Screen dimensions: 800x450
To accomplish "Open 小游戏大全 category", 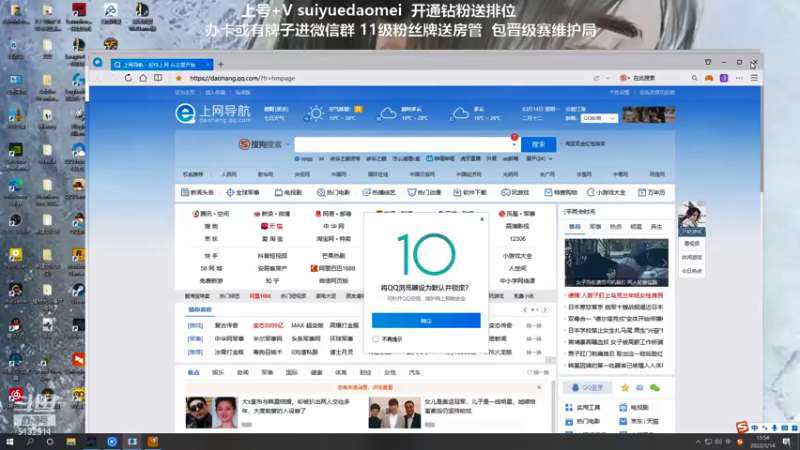I will coord(606,192).
